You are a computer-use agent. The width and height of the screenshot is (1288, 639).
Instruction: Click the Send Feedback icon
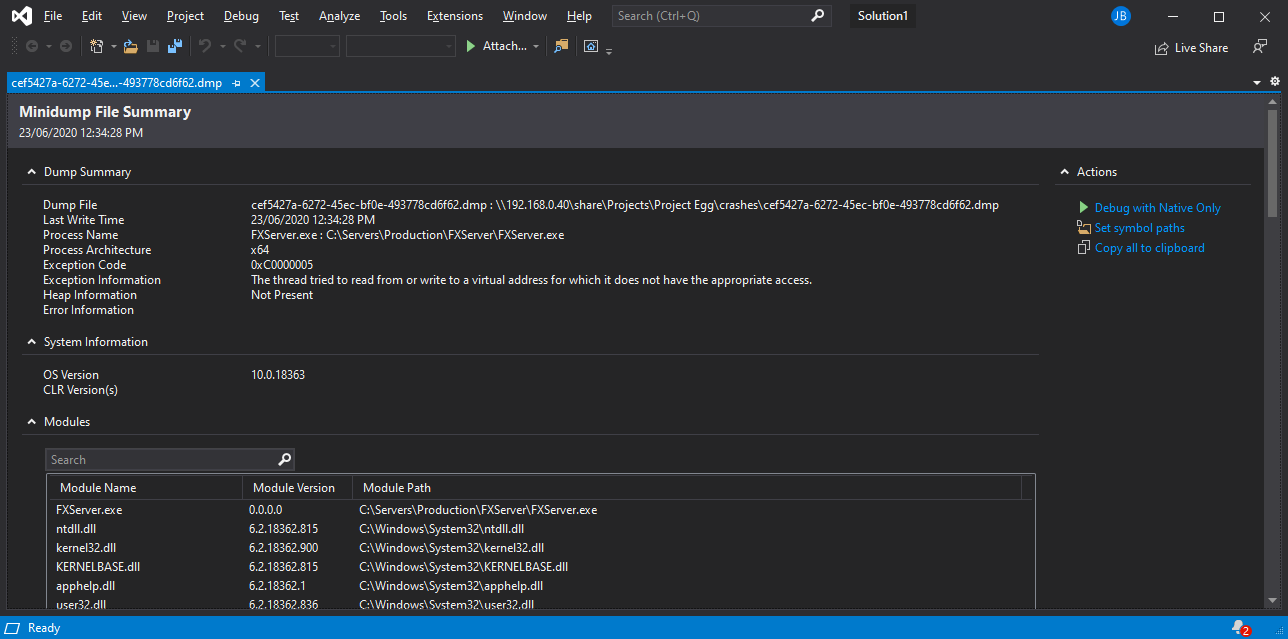click(1260, 47)
